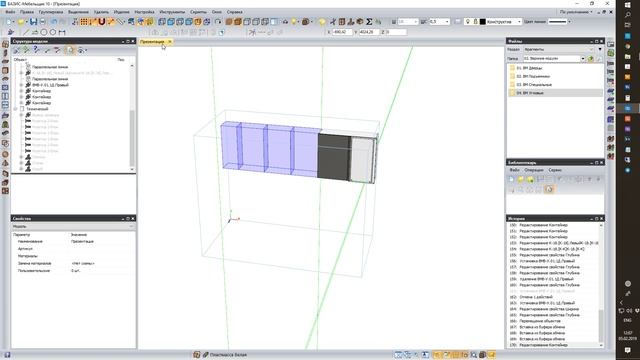Create new document with blank page icon
Viewport: 640px width, 360px height.
point(9,22)
